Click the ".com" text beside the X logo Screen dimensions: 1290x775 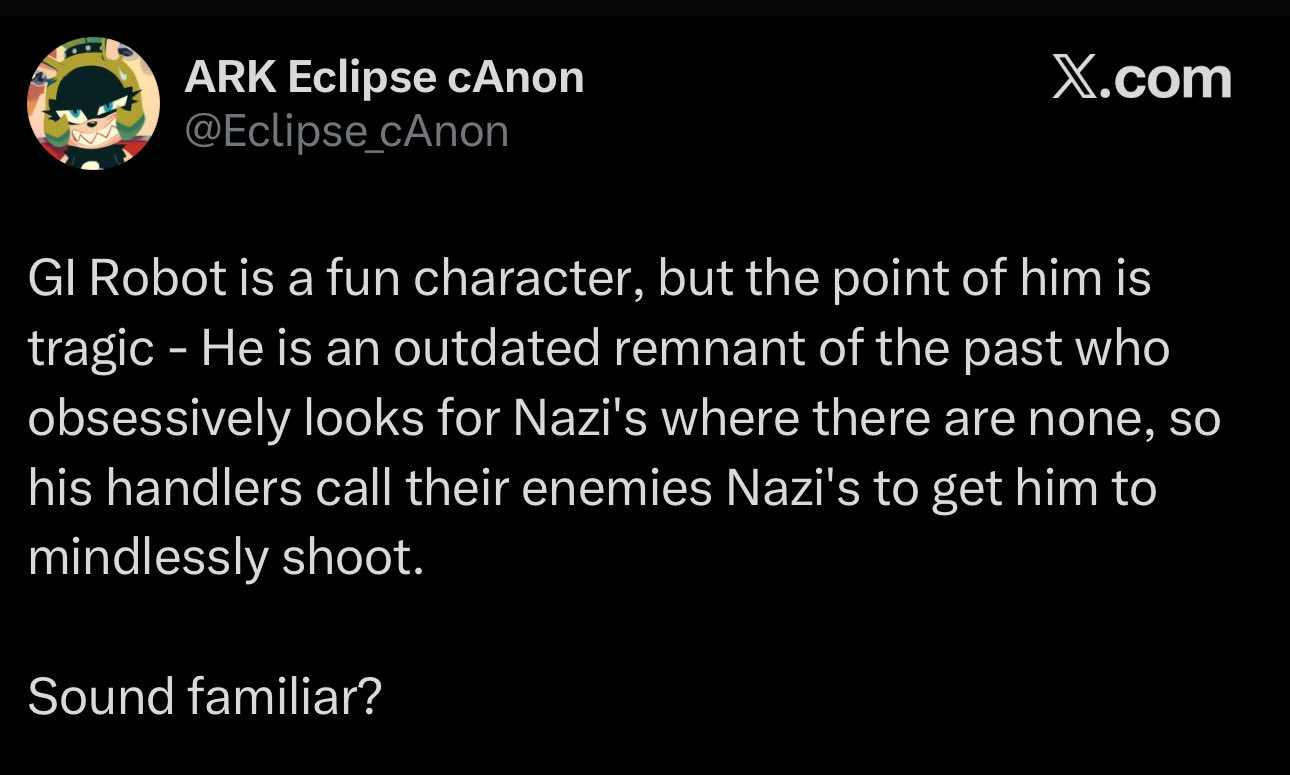click(1168, 80)
